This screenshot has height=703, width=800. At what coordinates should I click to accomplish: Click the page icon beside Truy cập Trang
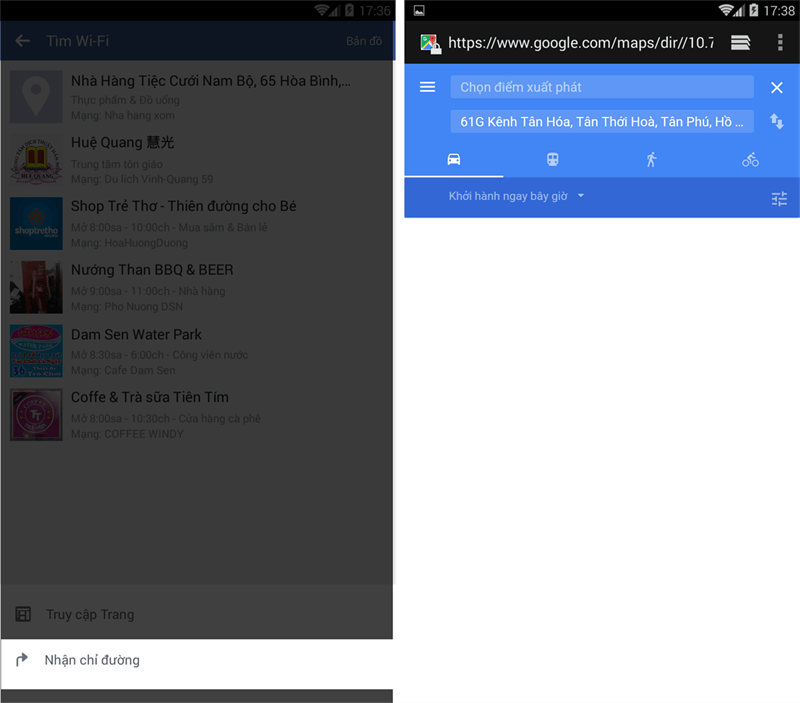(23, 614)
